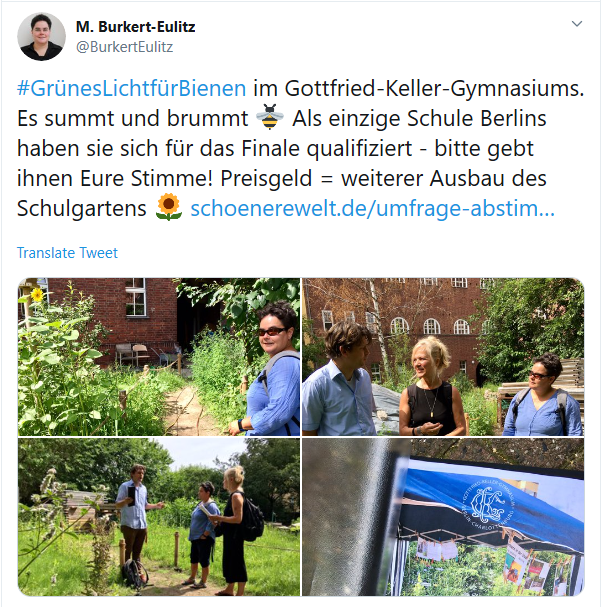
Task: Open the @BurkertEulitz handle
Action: point(124,47)
